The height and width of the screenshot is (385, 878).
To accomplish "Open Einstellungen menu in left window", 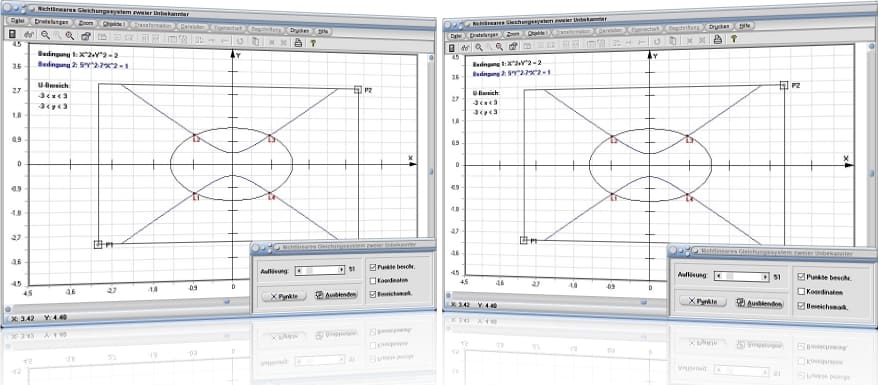I will pyautogui.click(x=51, y=22).
